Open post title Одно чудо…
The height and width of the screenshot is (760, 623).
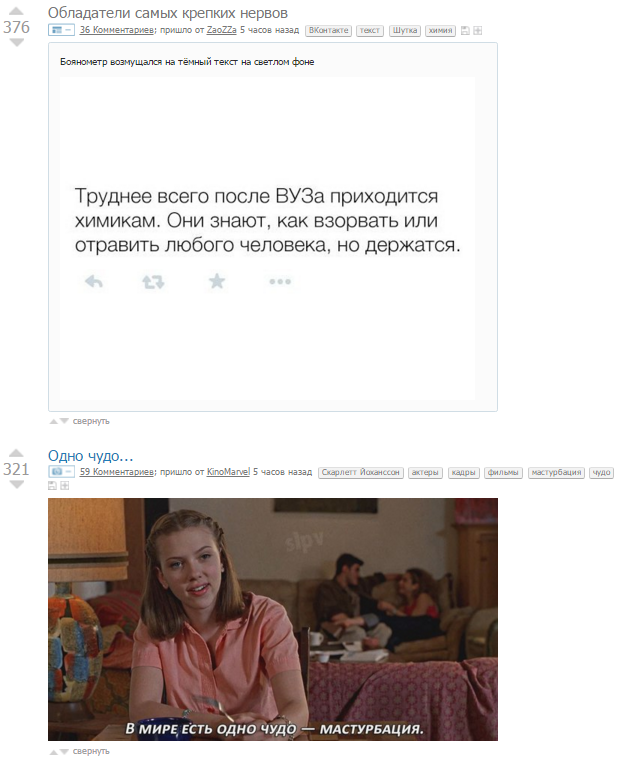[x=91, y=456]
